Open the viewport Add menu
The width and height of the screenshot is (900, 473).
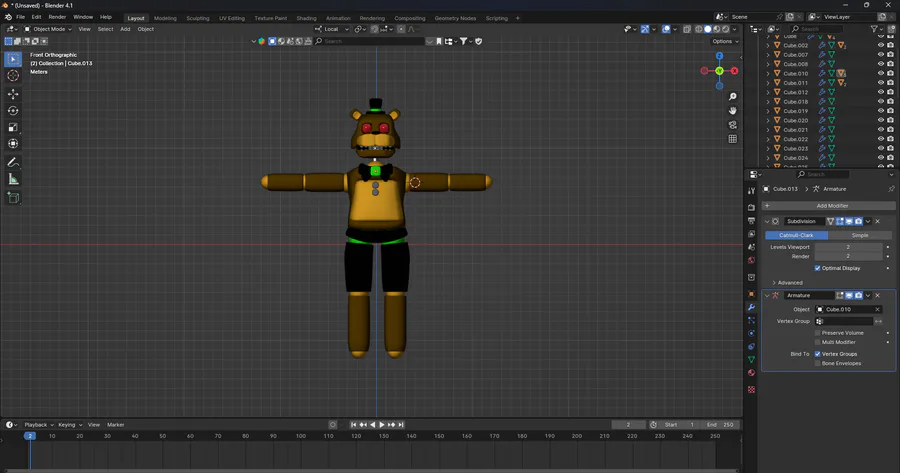pyautogui.click(x=125, y=29)
